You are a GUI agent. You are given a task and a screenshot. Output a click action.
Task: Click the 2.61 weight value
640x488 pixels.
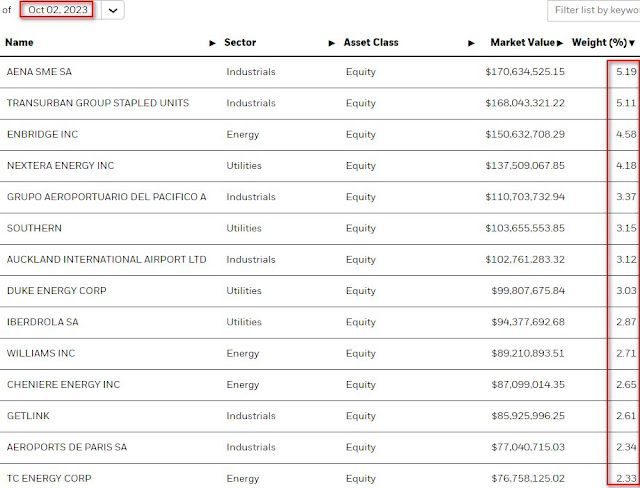[626, 416]
